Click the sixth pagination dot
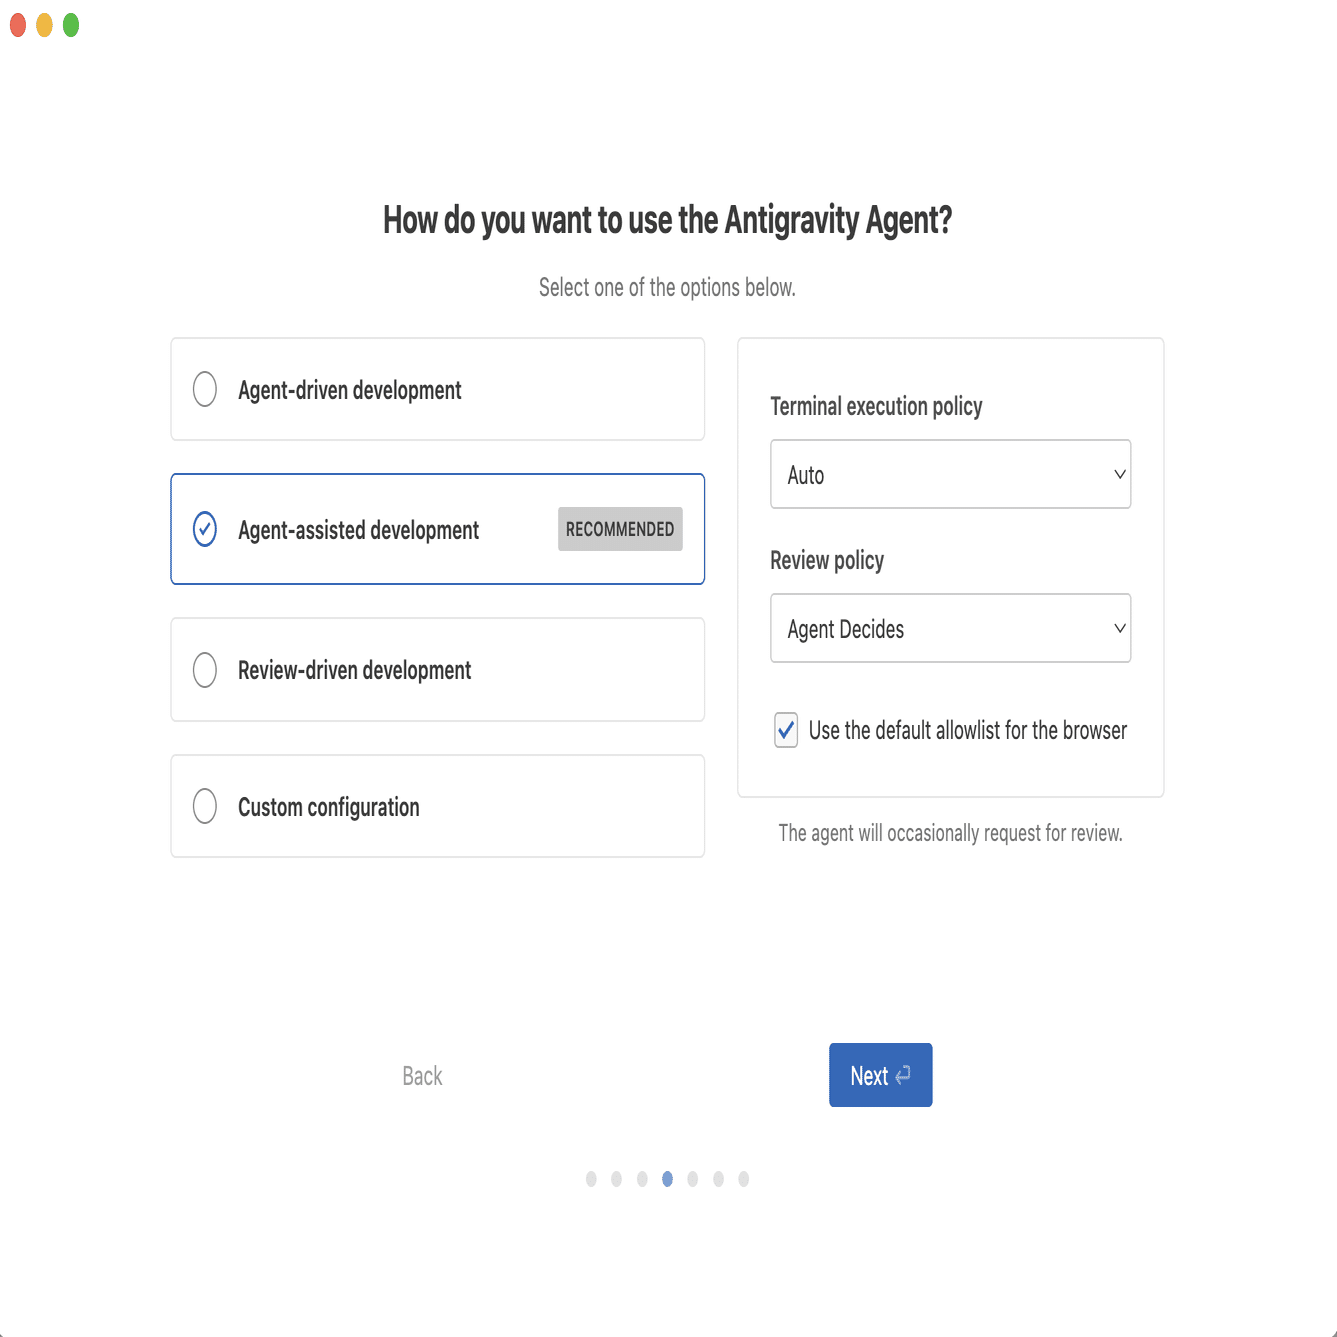This screenshot has height=1337, width=1337. [x=718, y=1179]
